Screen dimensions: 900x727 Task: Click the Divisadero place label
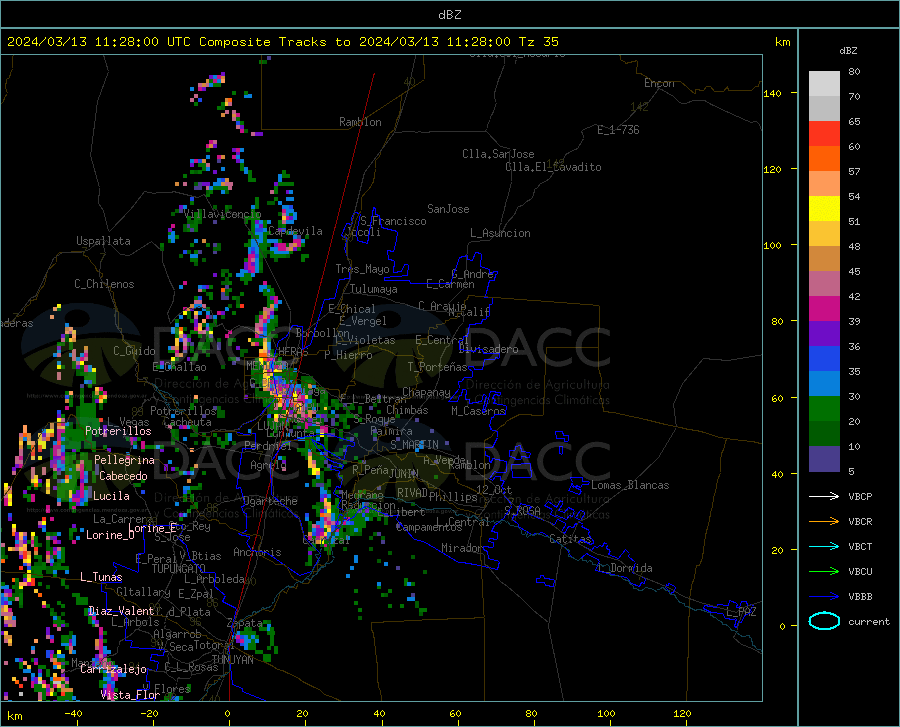[x=488, y=349]
